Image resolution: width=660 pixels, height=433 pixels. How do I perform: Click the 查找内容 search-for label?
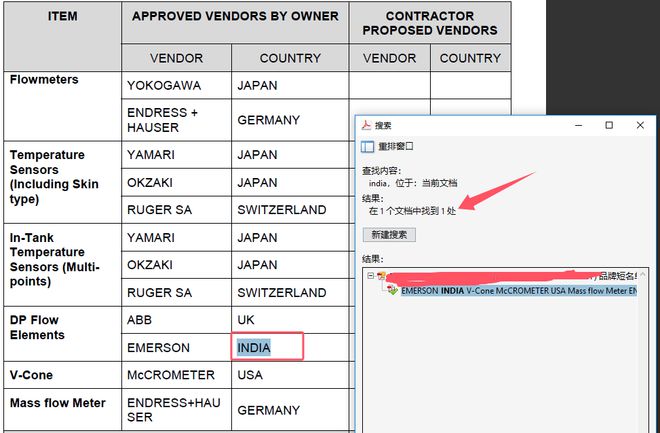click(x=381, y=171)
